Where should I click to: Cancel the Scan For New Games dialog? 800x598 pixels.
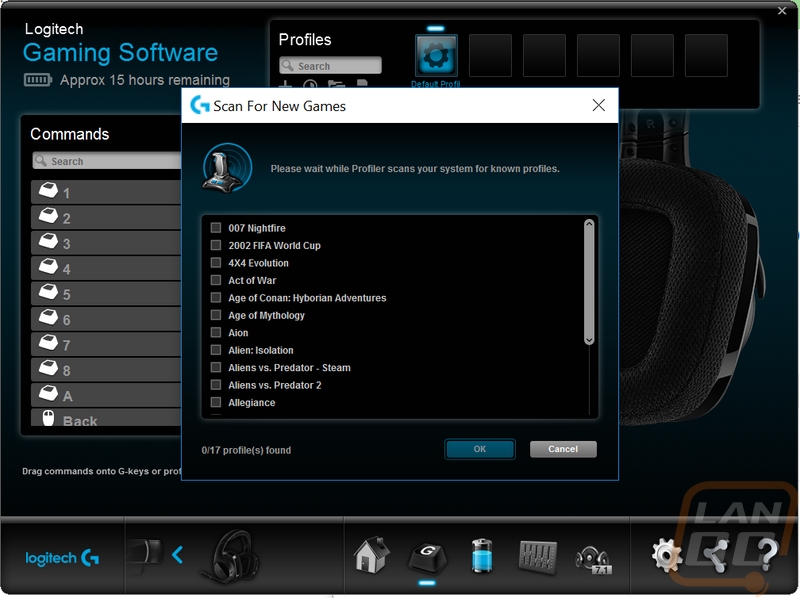[563, 449]
